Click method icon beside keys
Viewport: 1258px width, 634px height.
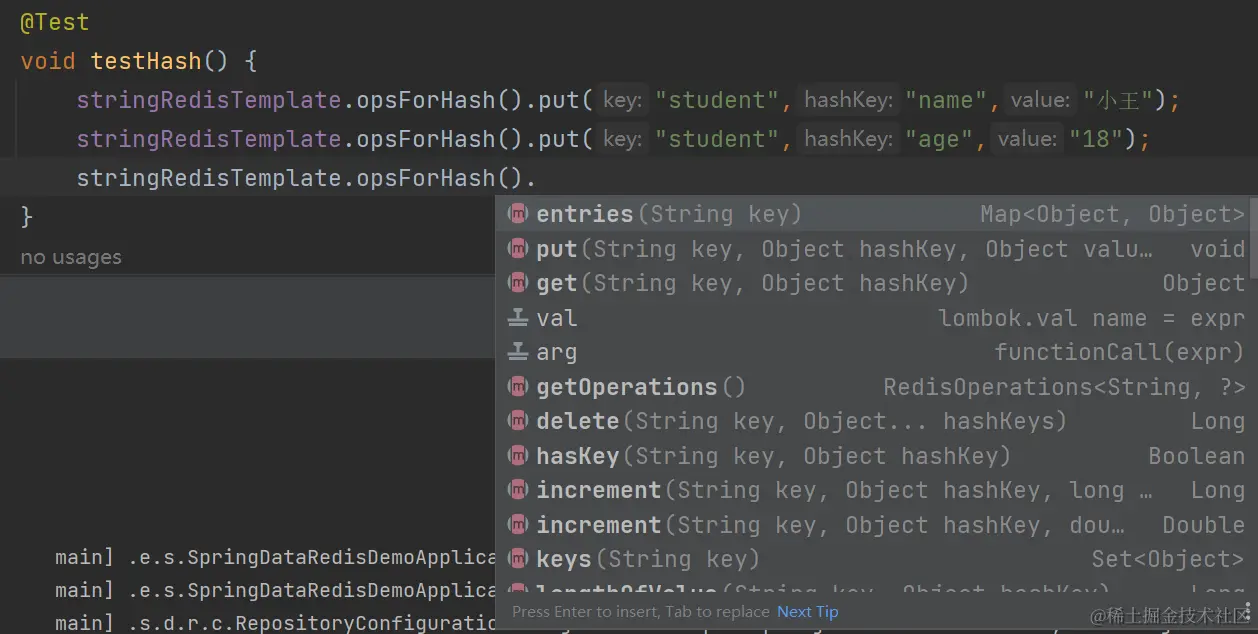[517, 559]
